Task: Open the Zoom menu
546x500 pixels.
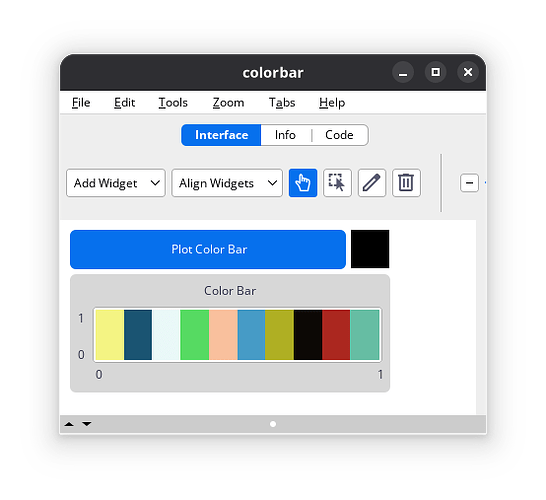Action: (x=228, y=103)
